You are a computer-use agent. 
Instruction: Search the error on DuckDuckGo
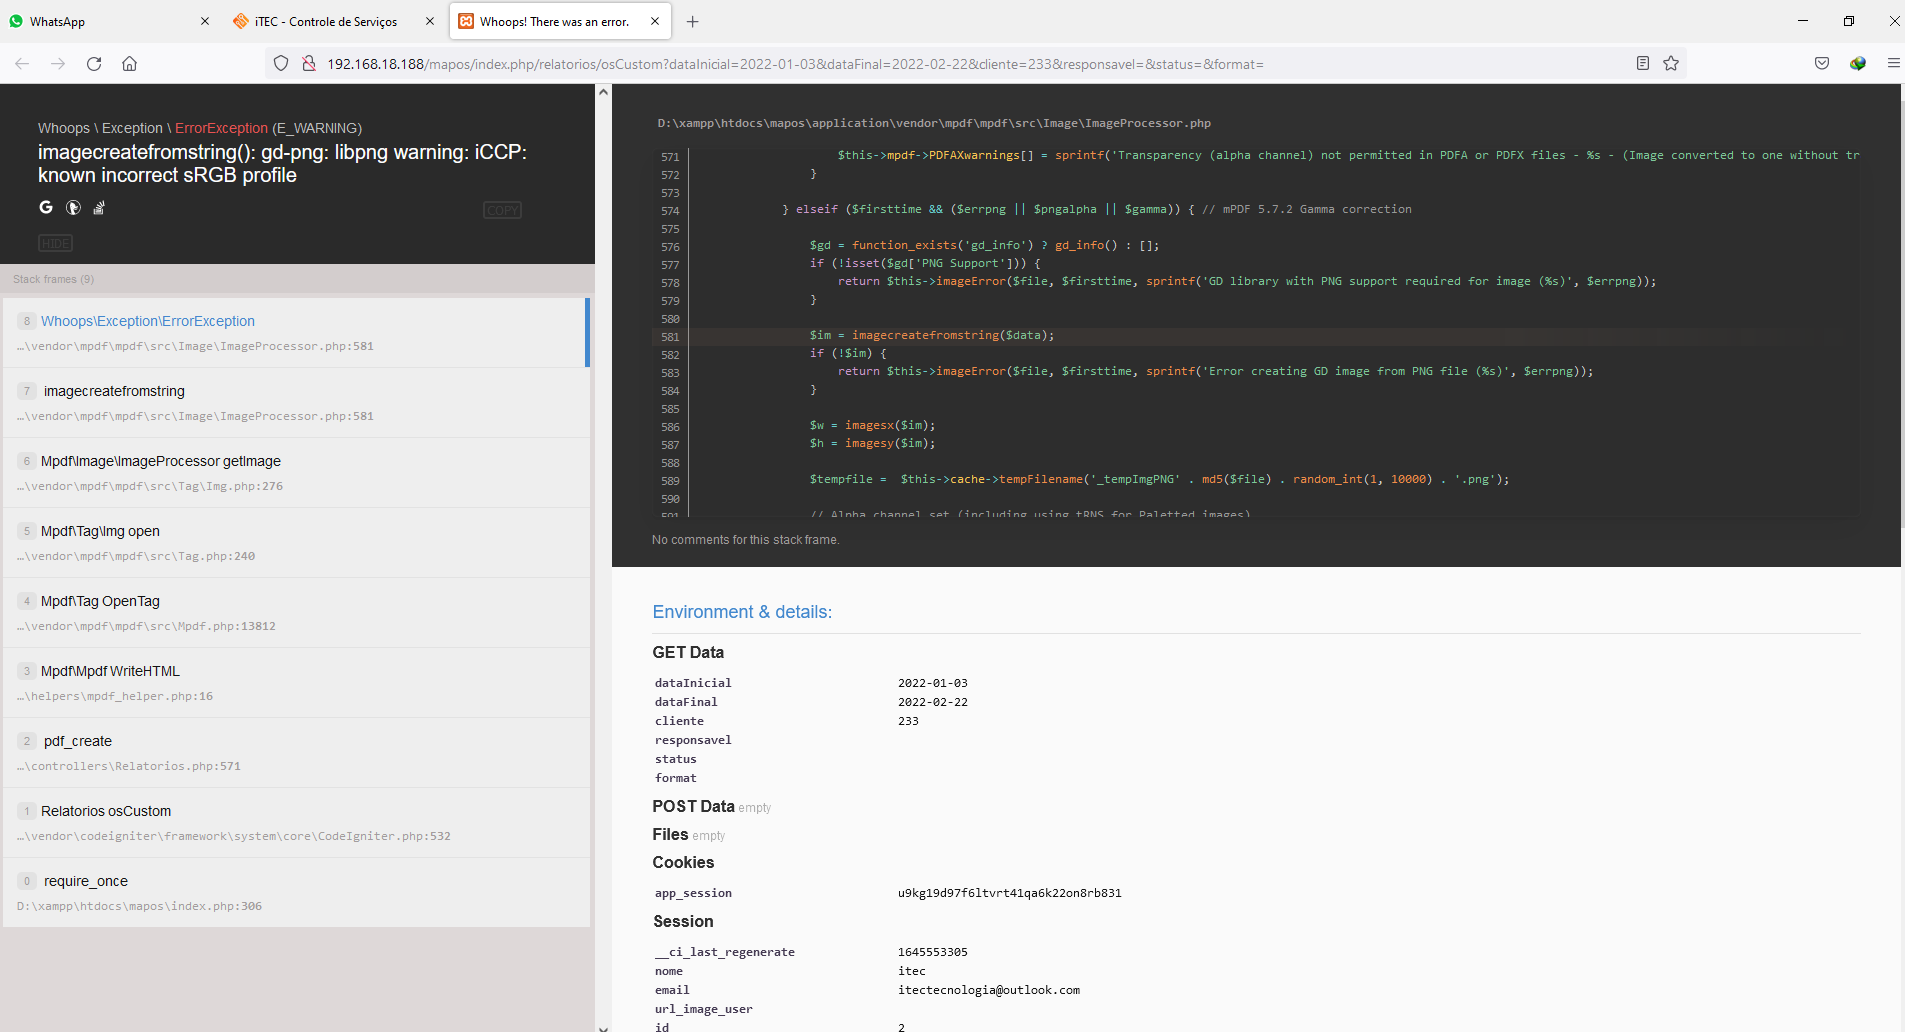pyautogui.click(x=73, y=207)
